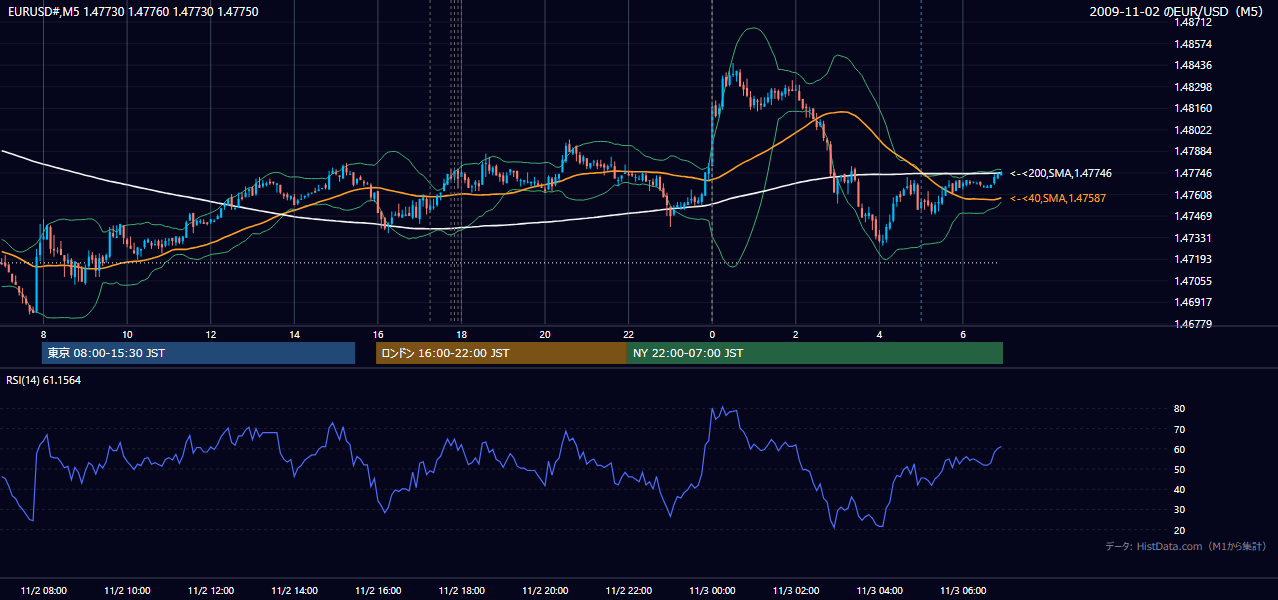Click the 11/2 16:00 time label
Viewport: 1278px width, 600px height.
pos(378,590)
